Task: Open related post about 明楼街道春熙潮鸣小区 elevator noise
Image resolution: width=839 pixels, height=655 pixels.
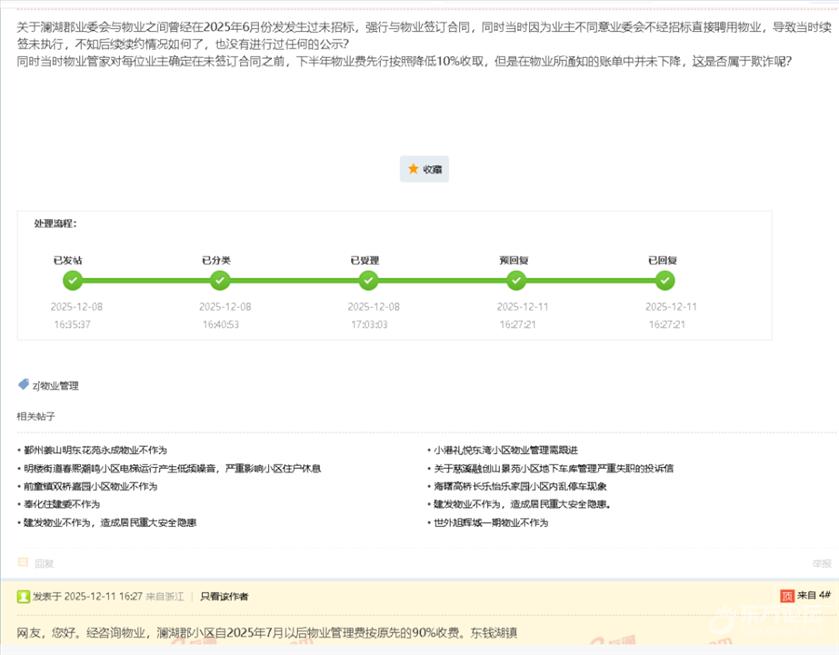Action: (172, 468)
